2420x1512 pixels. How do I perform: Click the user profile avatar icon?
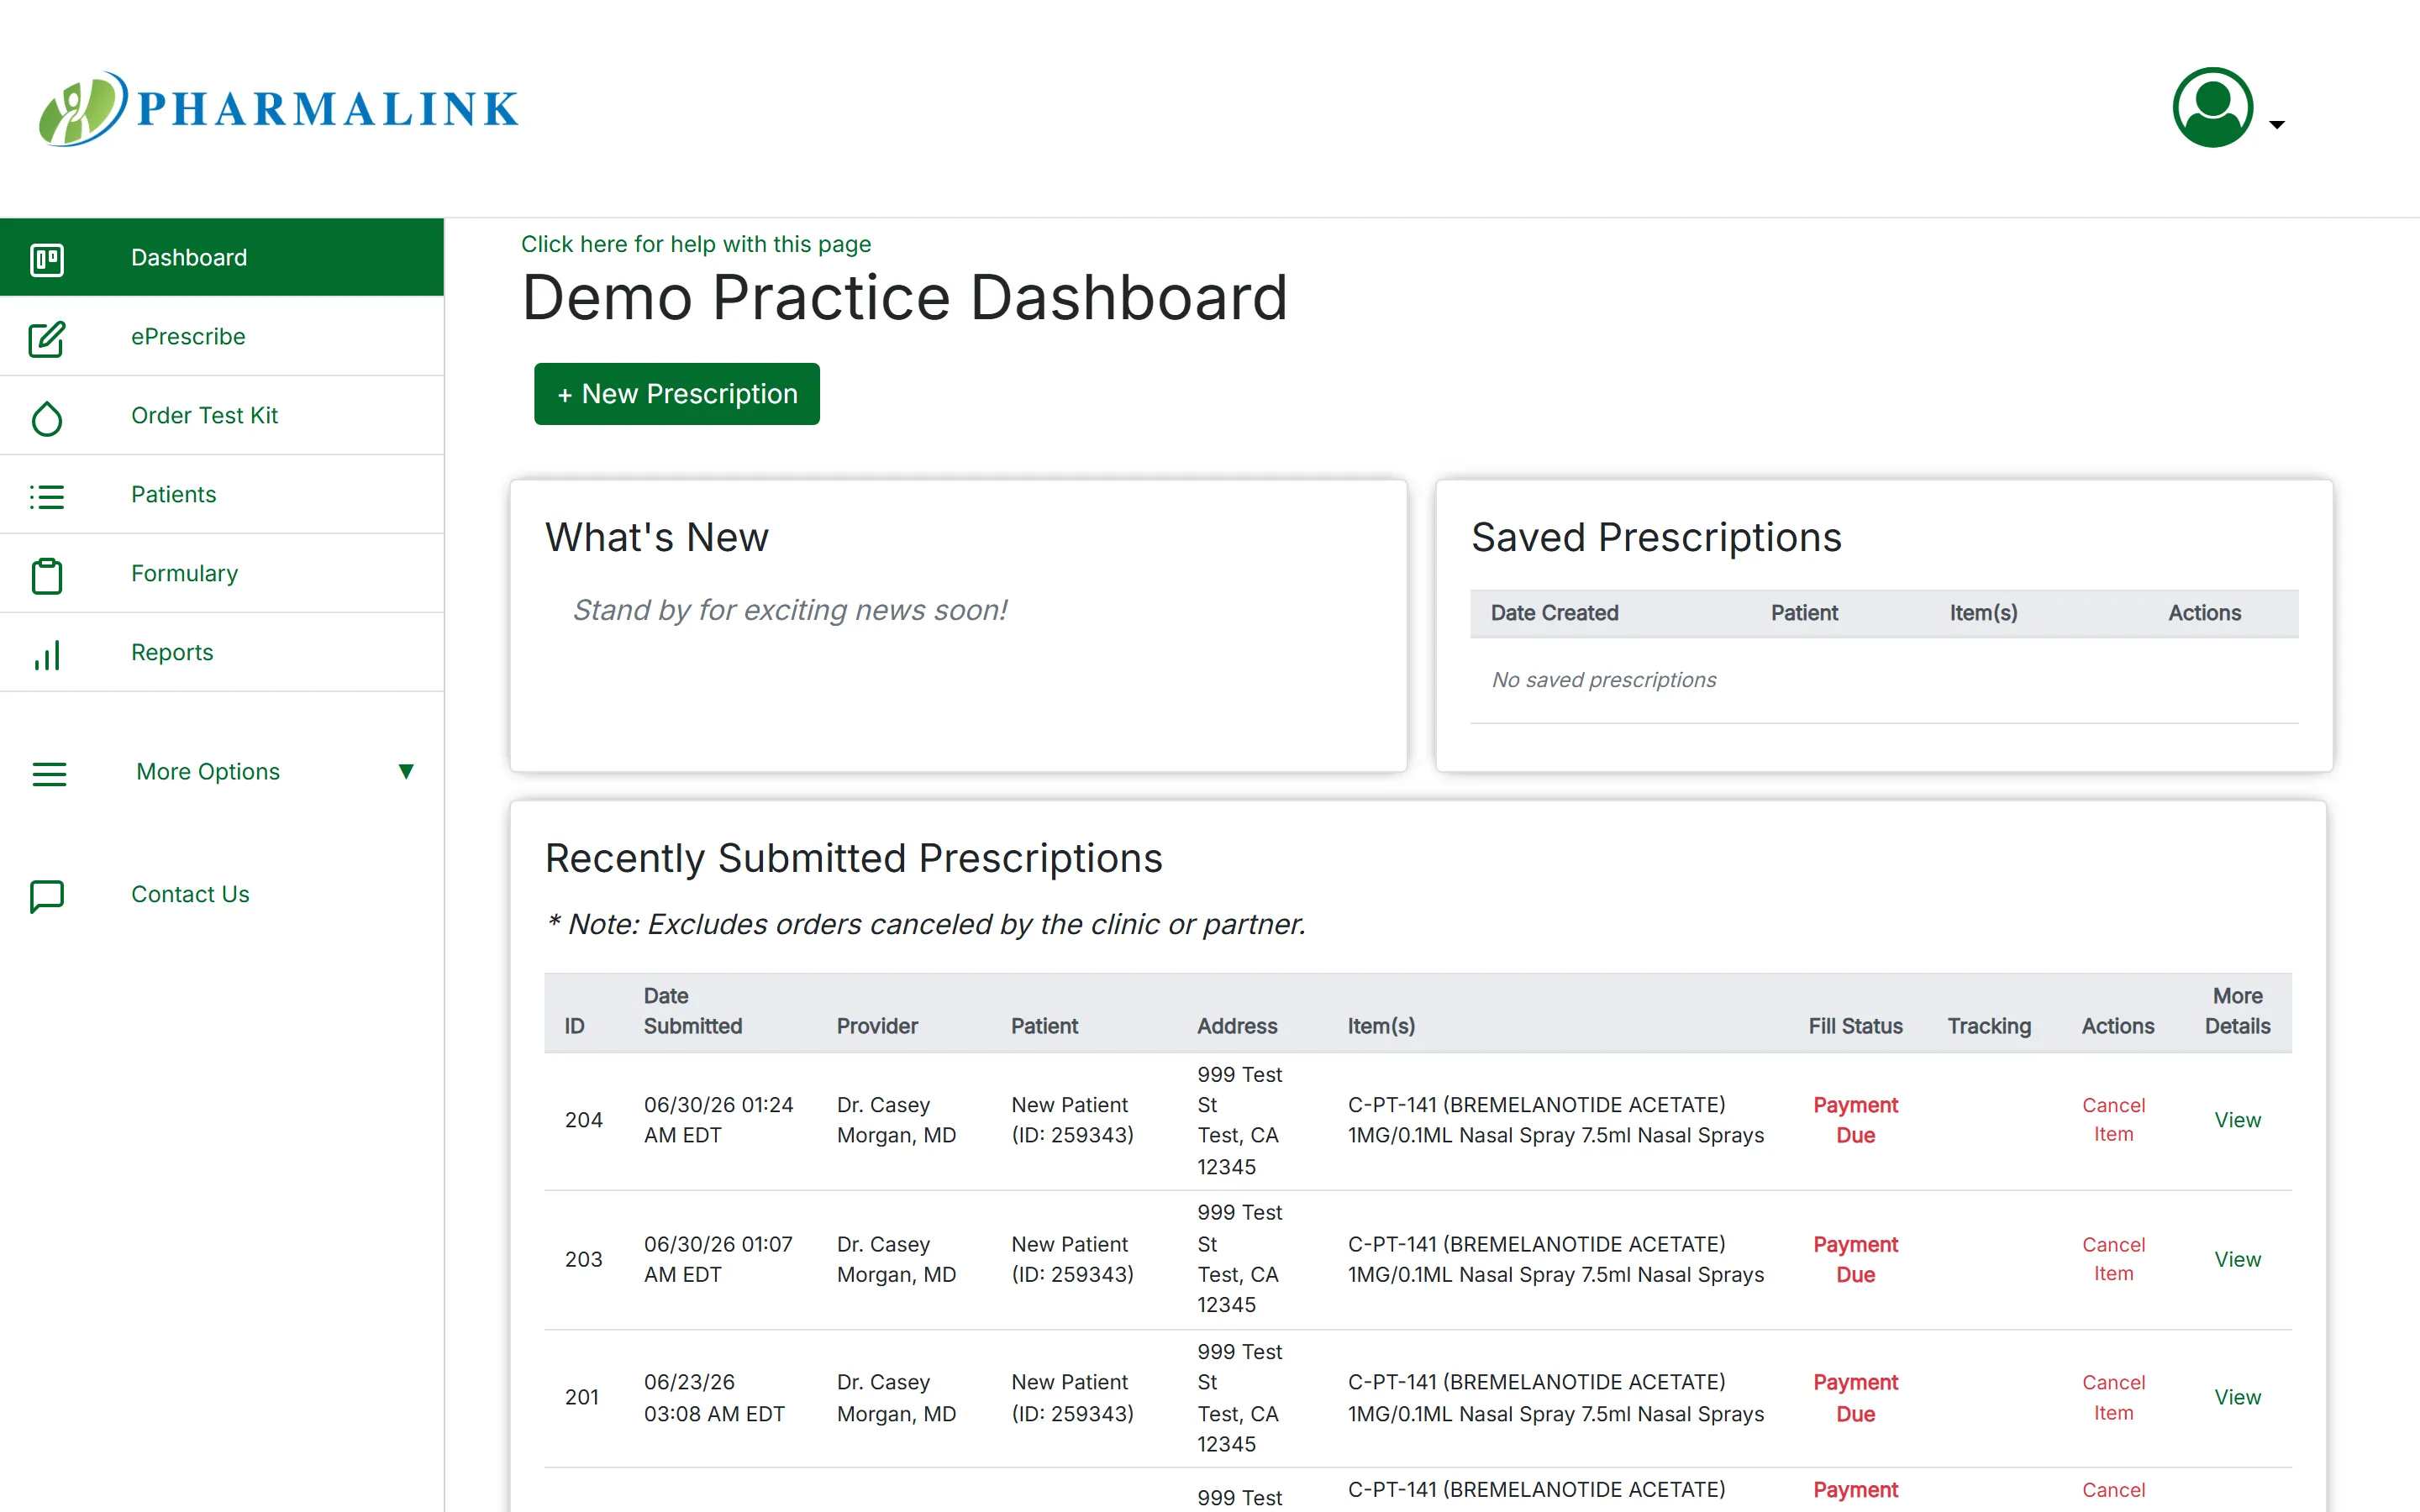pyautogui.click(x=2212, y=107)
